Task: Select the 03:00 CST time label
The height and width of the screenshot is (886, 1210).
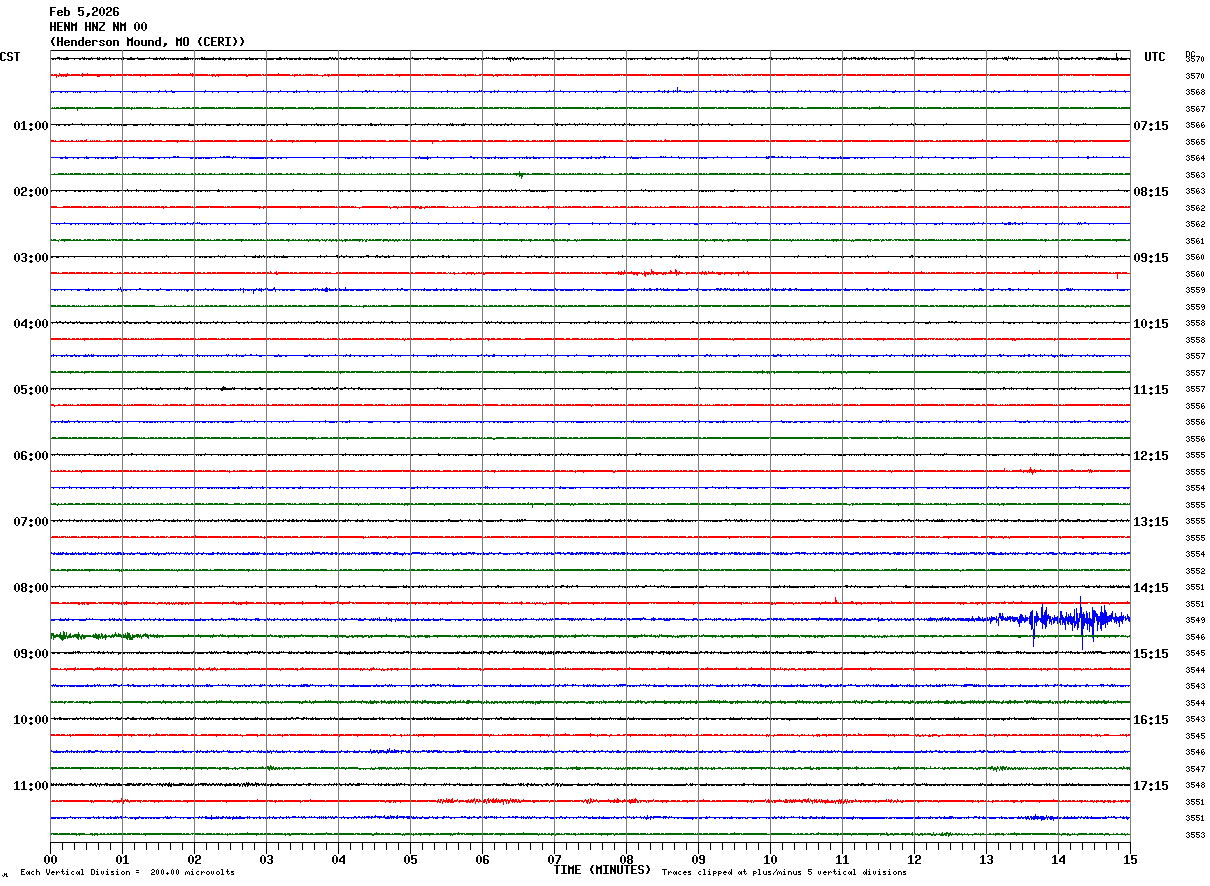Action: click(30, 258)
